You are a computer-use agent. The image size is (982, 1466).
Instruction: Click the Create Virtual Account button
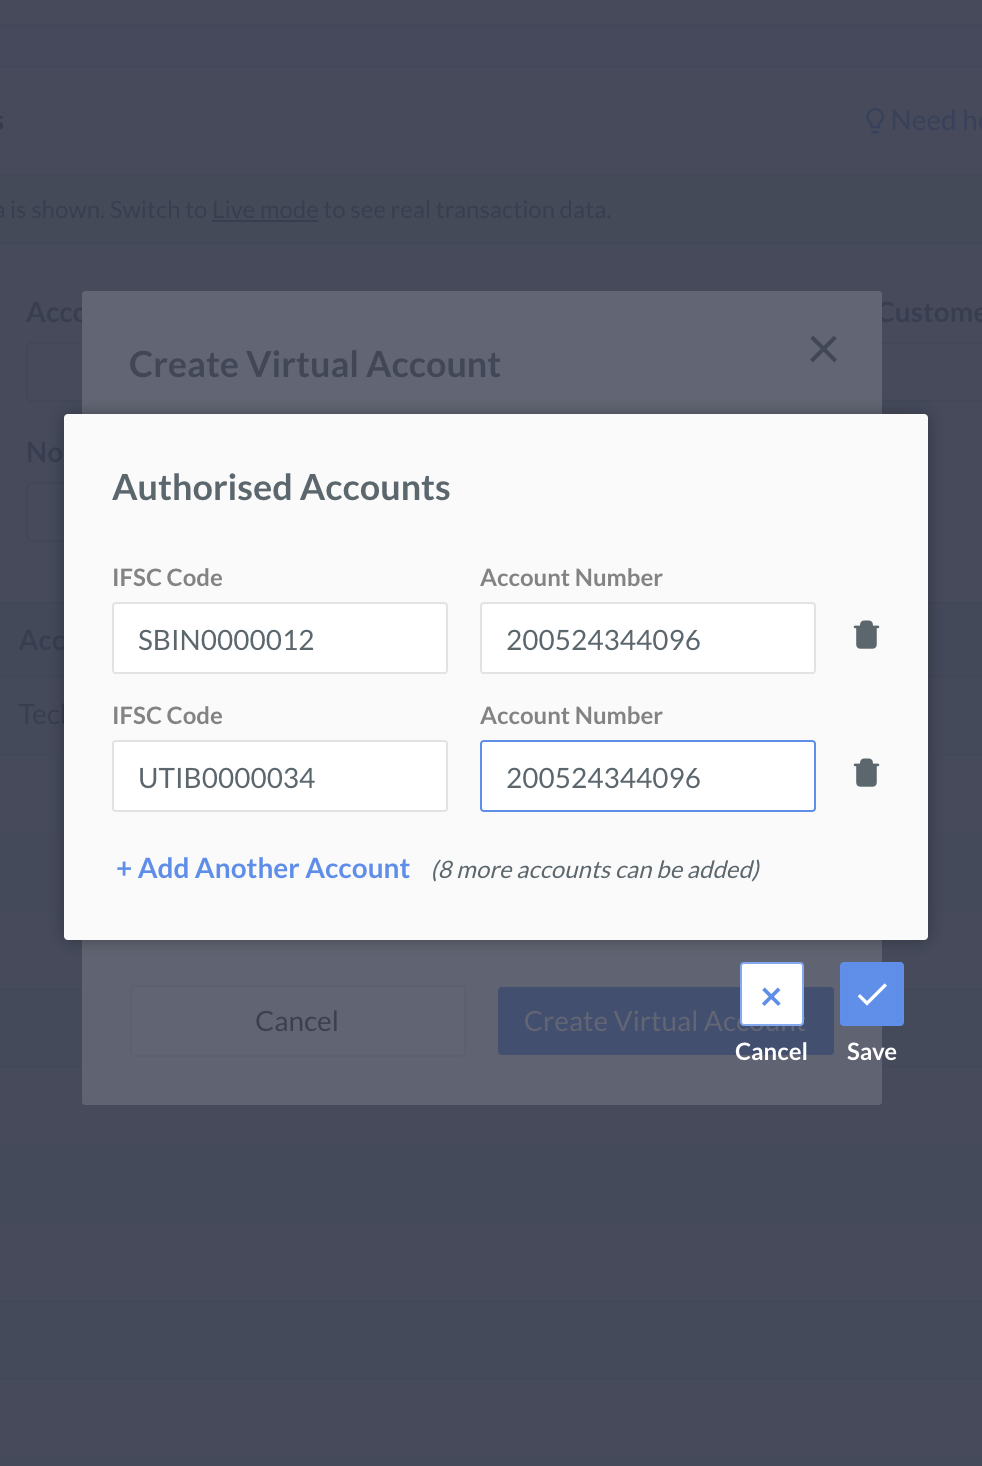pyautogui.click(x=664, y=1021)
